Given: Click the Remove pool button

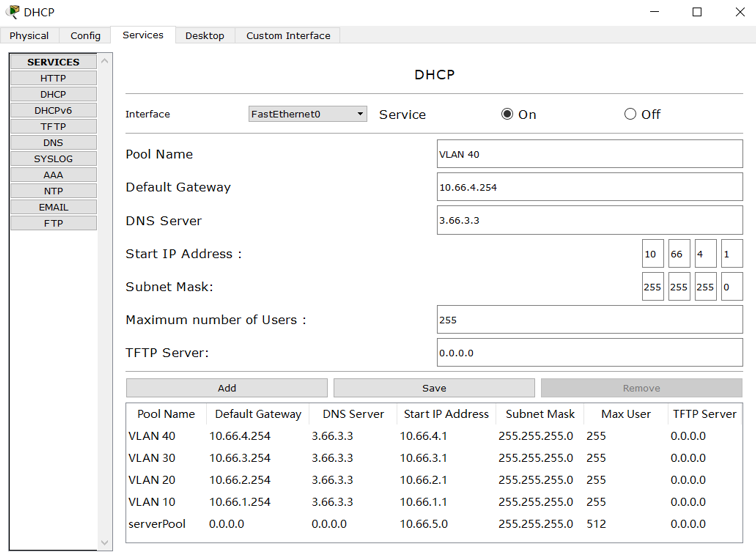Looking at the screenshot, I should (x=641, y=388).
